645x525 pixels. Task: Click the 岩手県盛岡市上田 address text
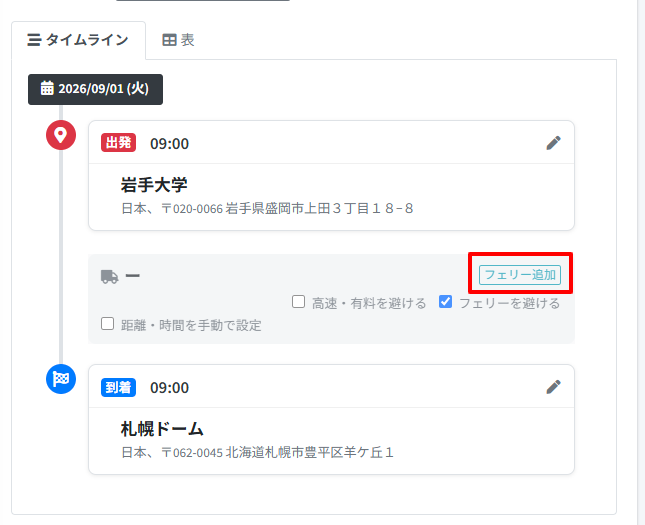click(x=267, y=209)
